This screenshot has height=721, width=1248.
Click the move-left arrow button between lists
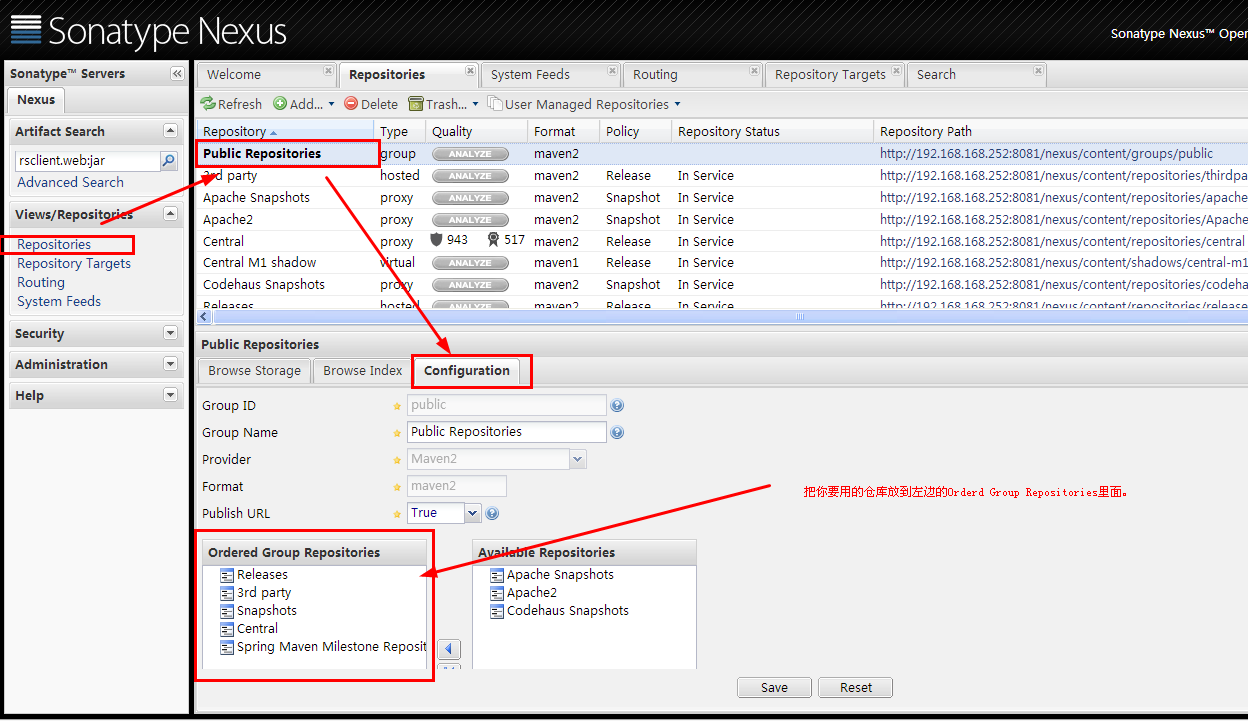(450, 649)
